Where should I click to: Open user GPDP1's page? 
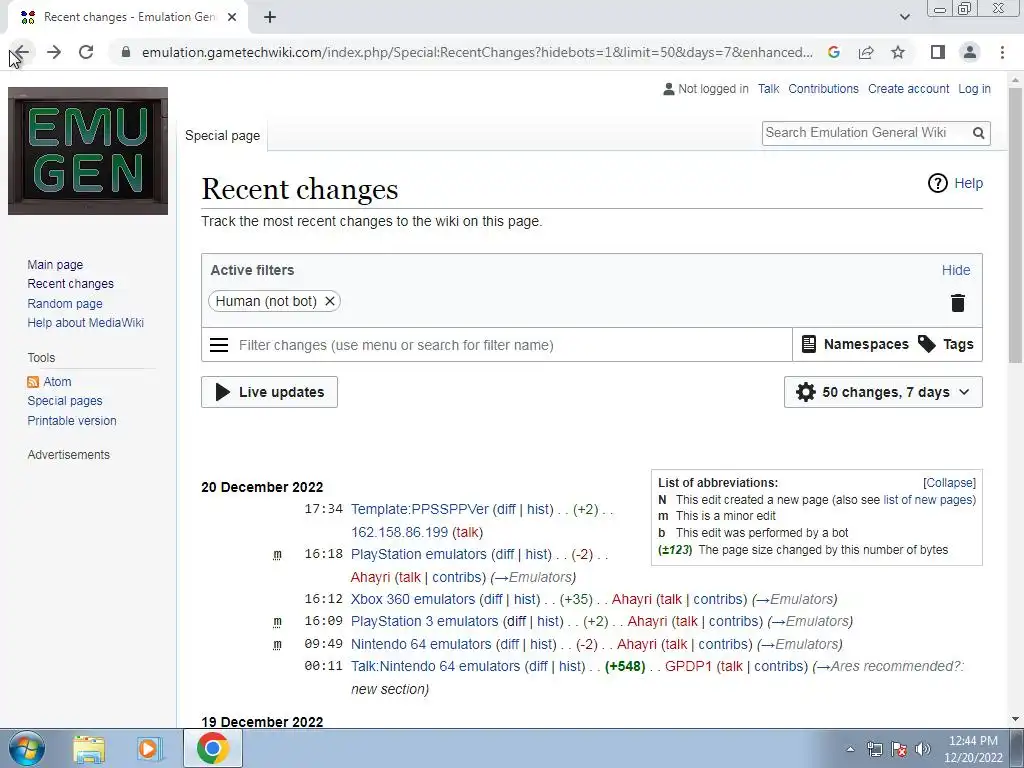click(688, 667)
